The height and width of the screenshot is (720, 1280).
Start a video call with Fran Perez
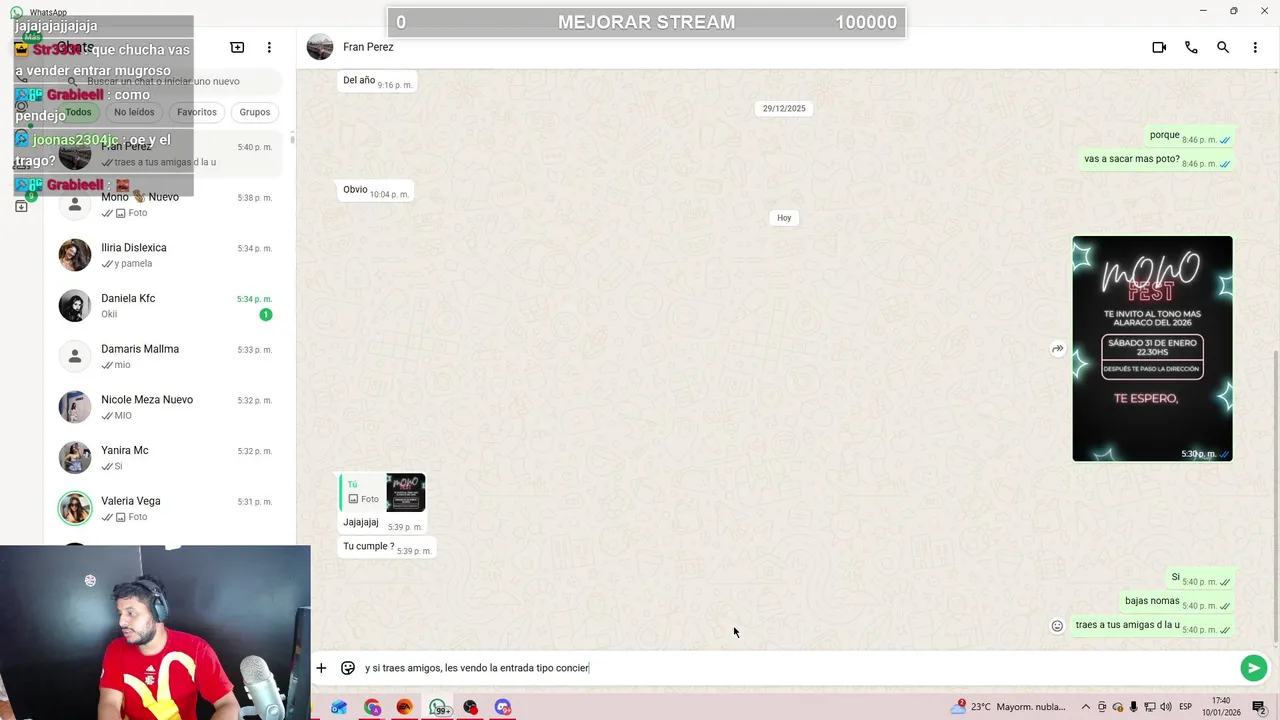click(1159, 47)
